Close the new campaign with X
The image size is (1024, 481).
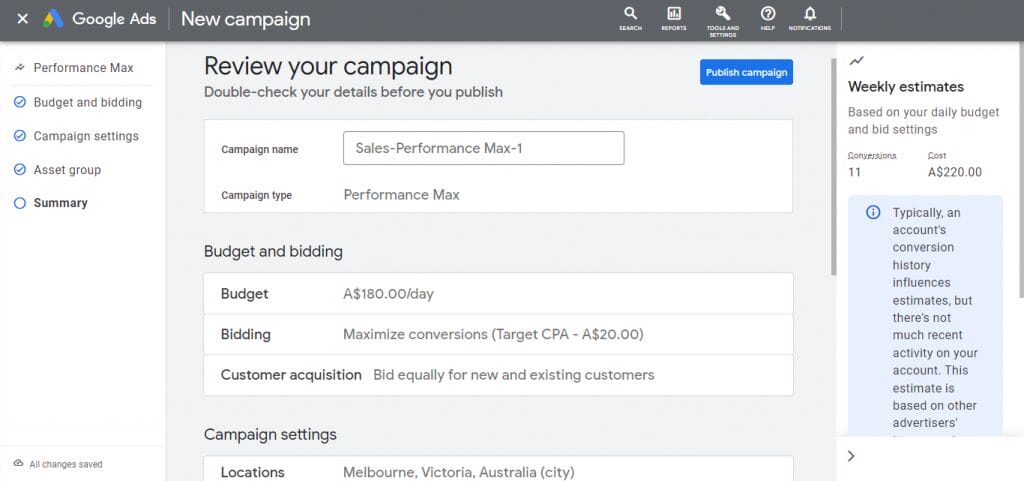(22, 19)
